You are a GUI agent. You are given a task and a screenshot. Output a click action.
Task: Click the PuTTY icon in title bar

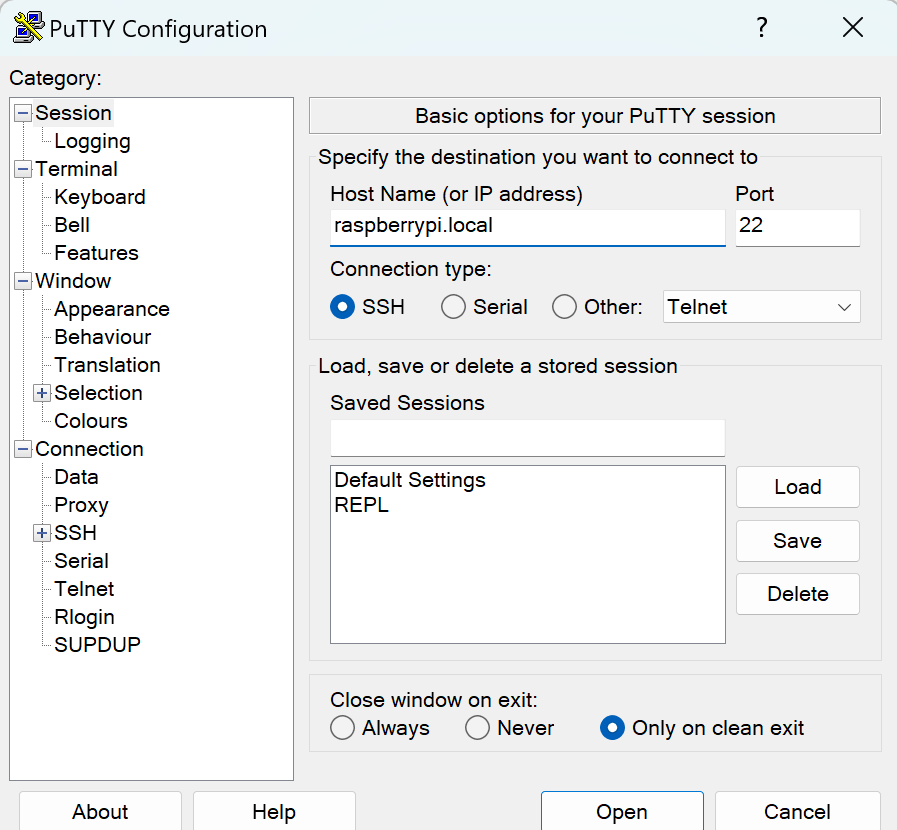point(28,28)
